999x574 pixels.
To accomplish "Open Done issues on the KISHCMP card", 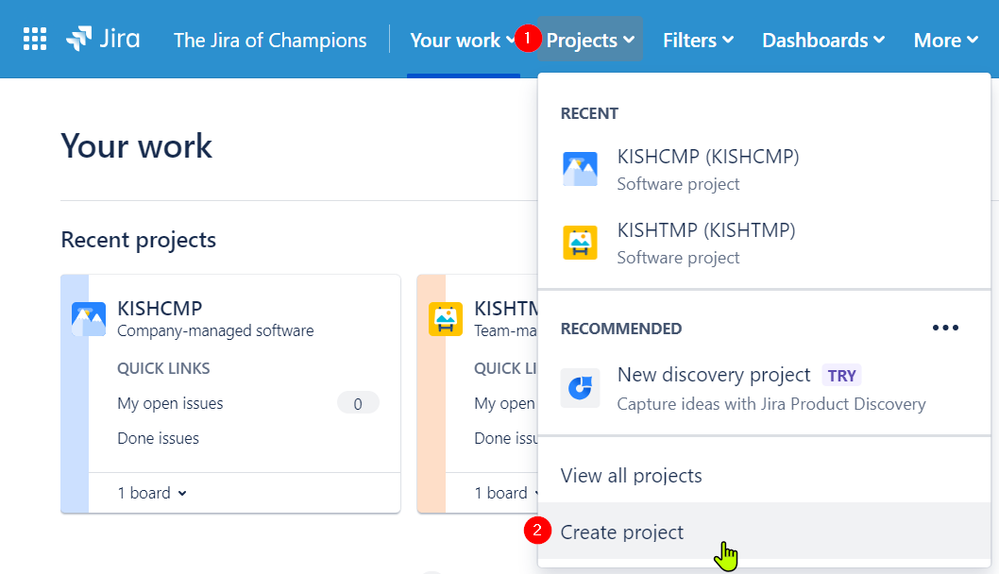I will (158, 438).
